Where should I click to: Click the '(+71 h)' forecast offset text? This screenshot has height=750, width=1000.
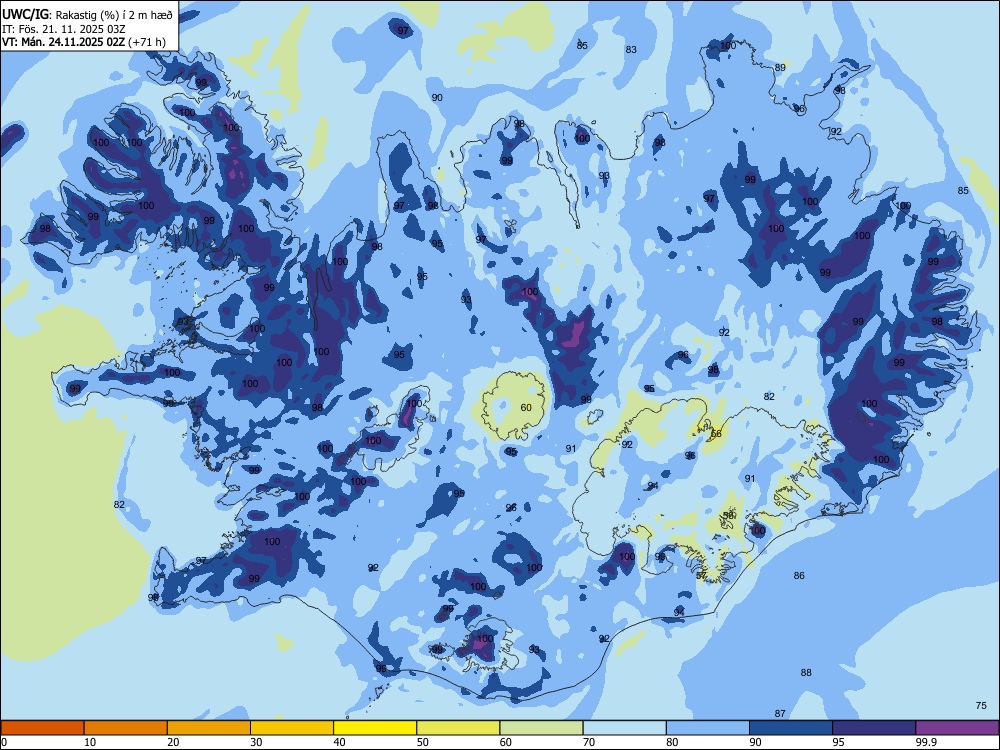click(x=147, y=42)
